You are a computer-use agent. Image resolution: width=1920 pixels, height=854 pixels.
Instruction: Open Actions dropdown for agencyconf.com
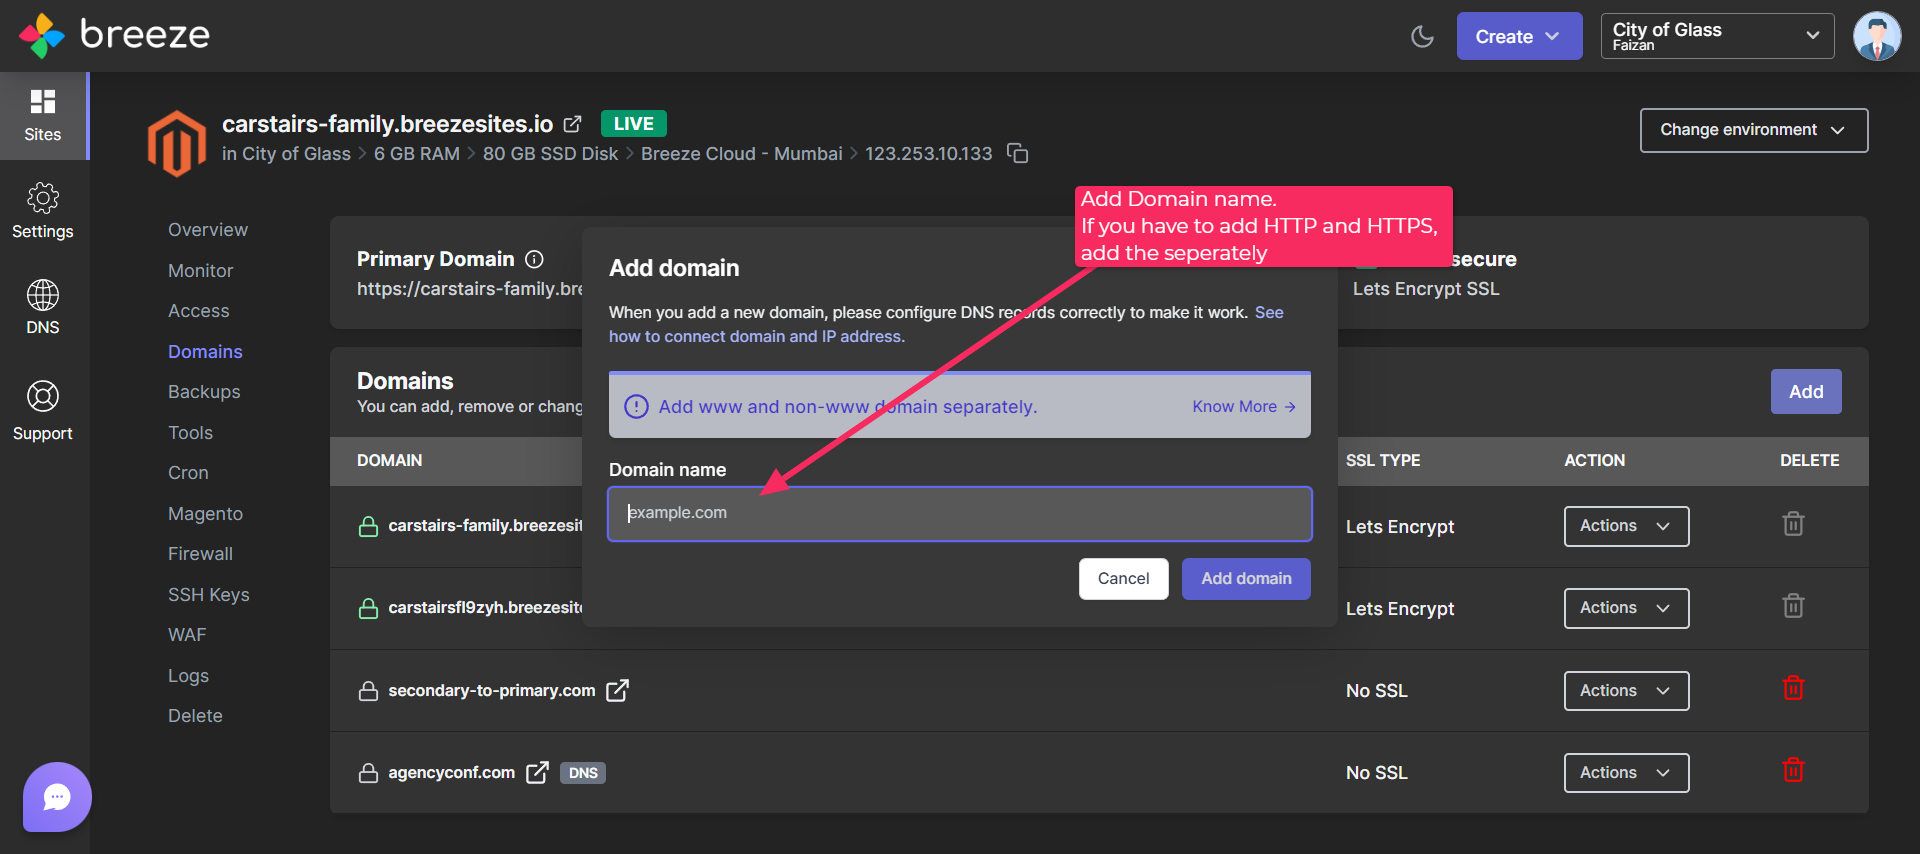[x=1626, y=773]
